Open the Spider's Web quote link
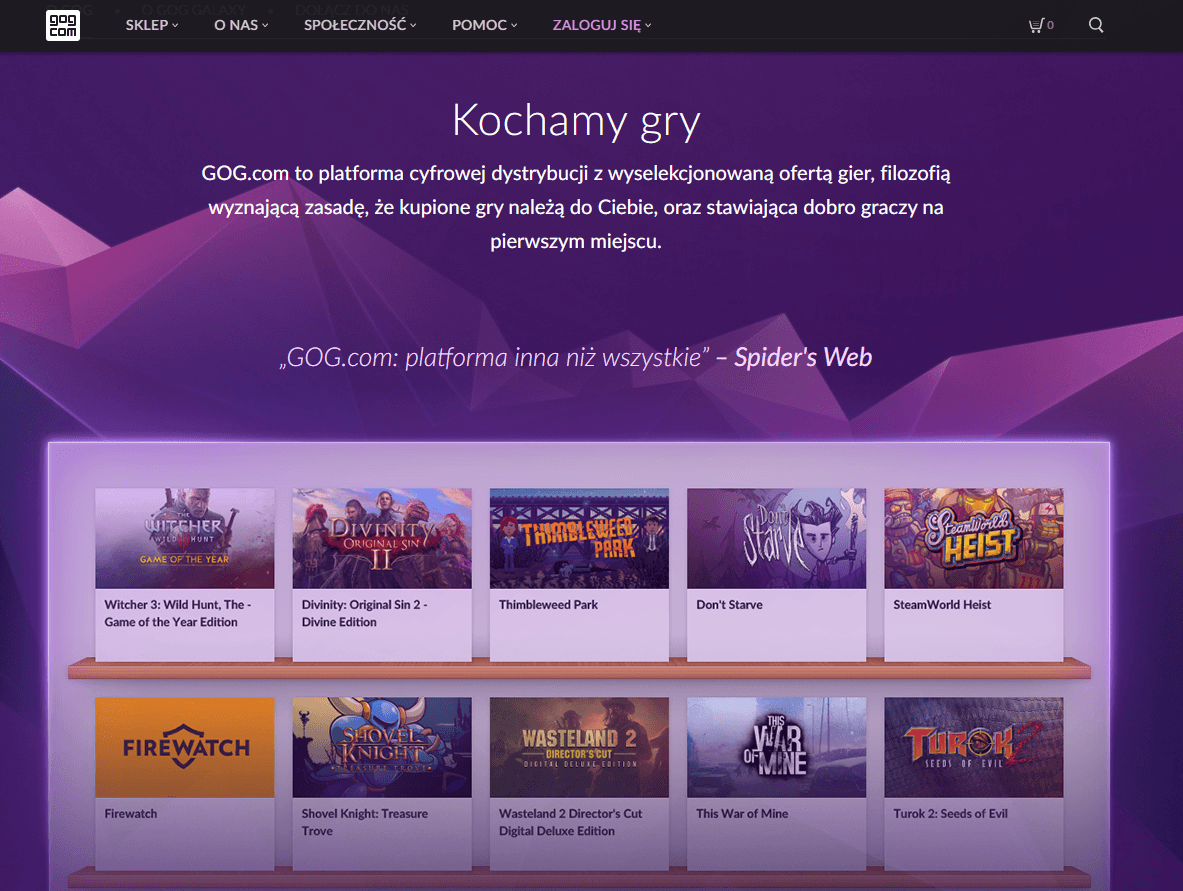 coord(803,357)
